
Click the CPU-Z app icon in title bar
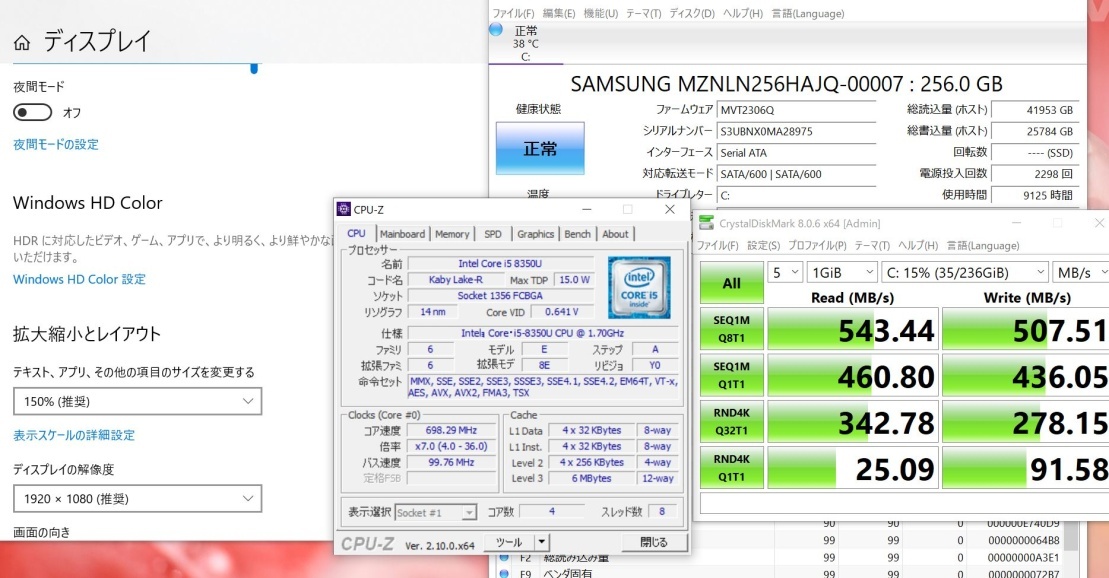344,209
